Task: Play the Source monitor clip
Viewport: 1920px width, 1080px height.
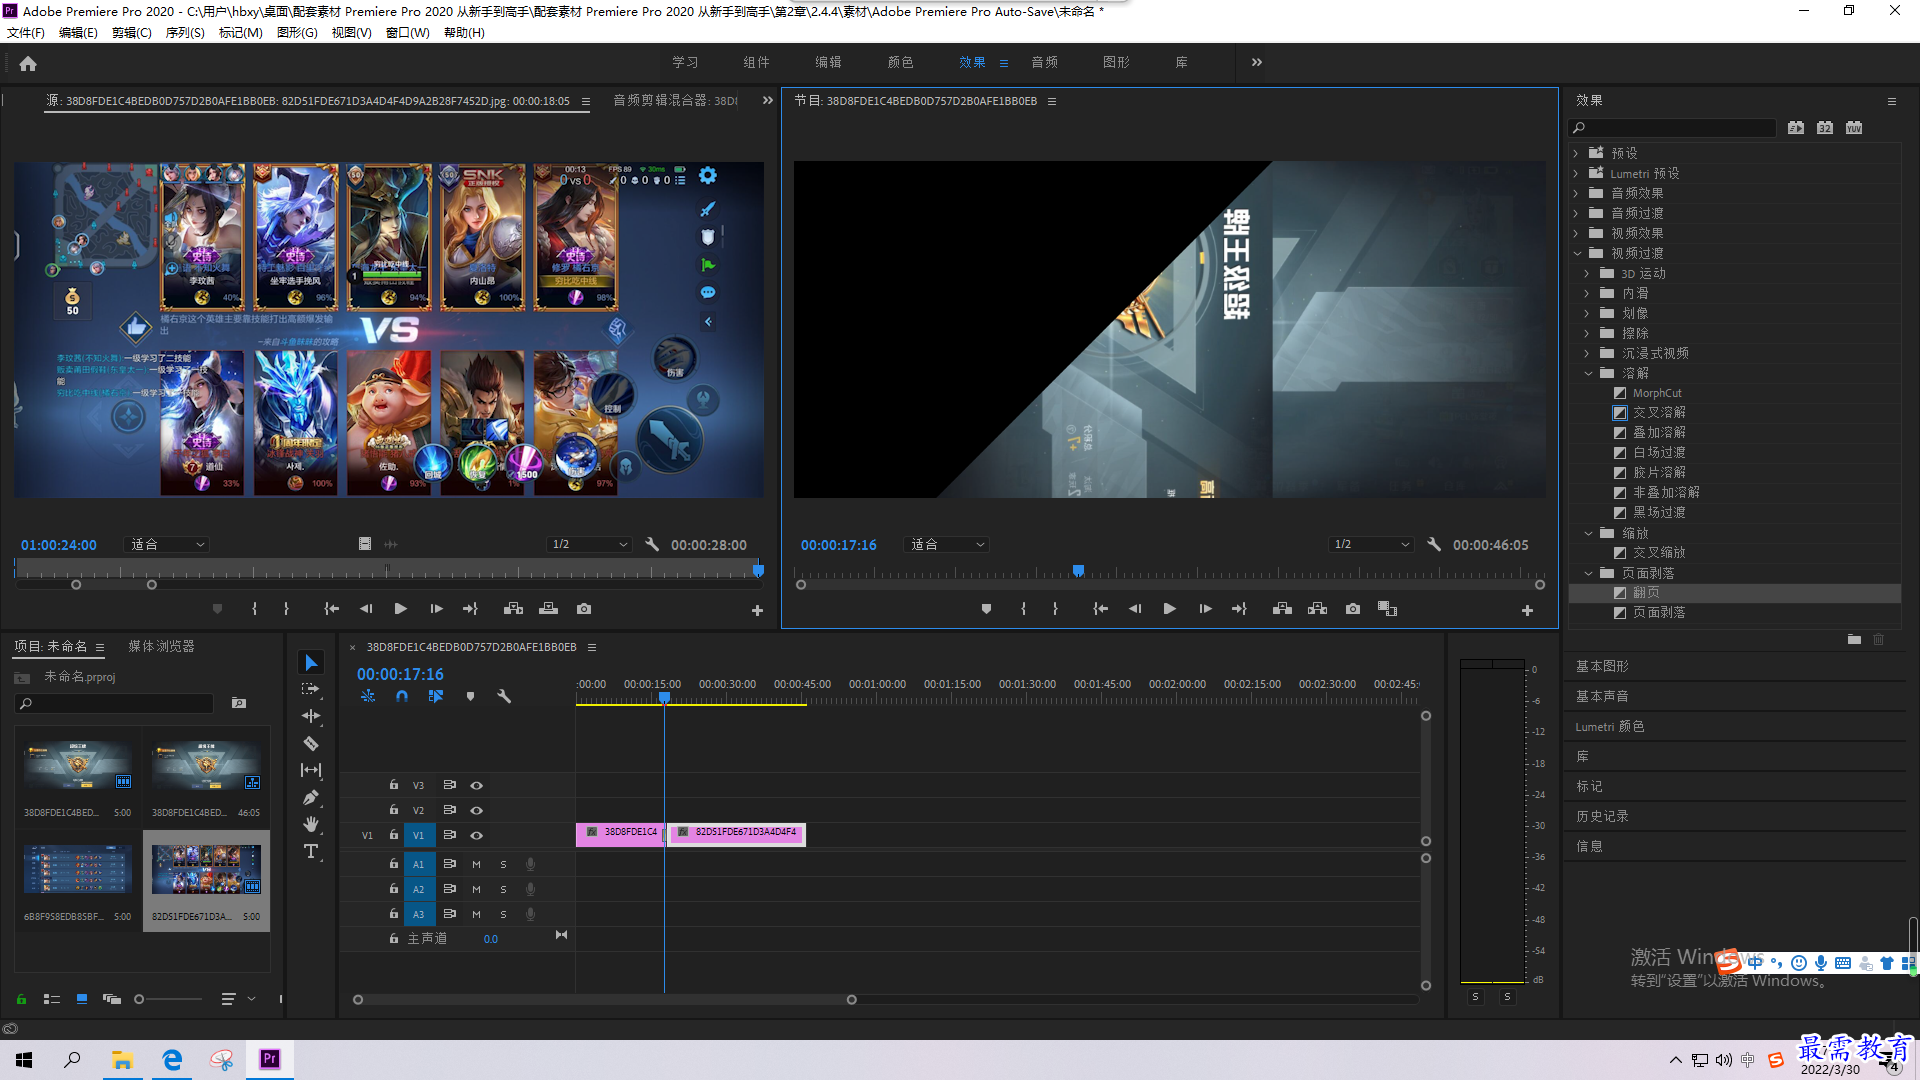Action: 401,609
